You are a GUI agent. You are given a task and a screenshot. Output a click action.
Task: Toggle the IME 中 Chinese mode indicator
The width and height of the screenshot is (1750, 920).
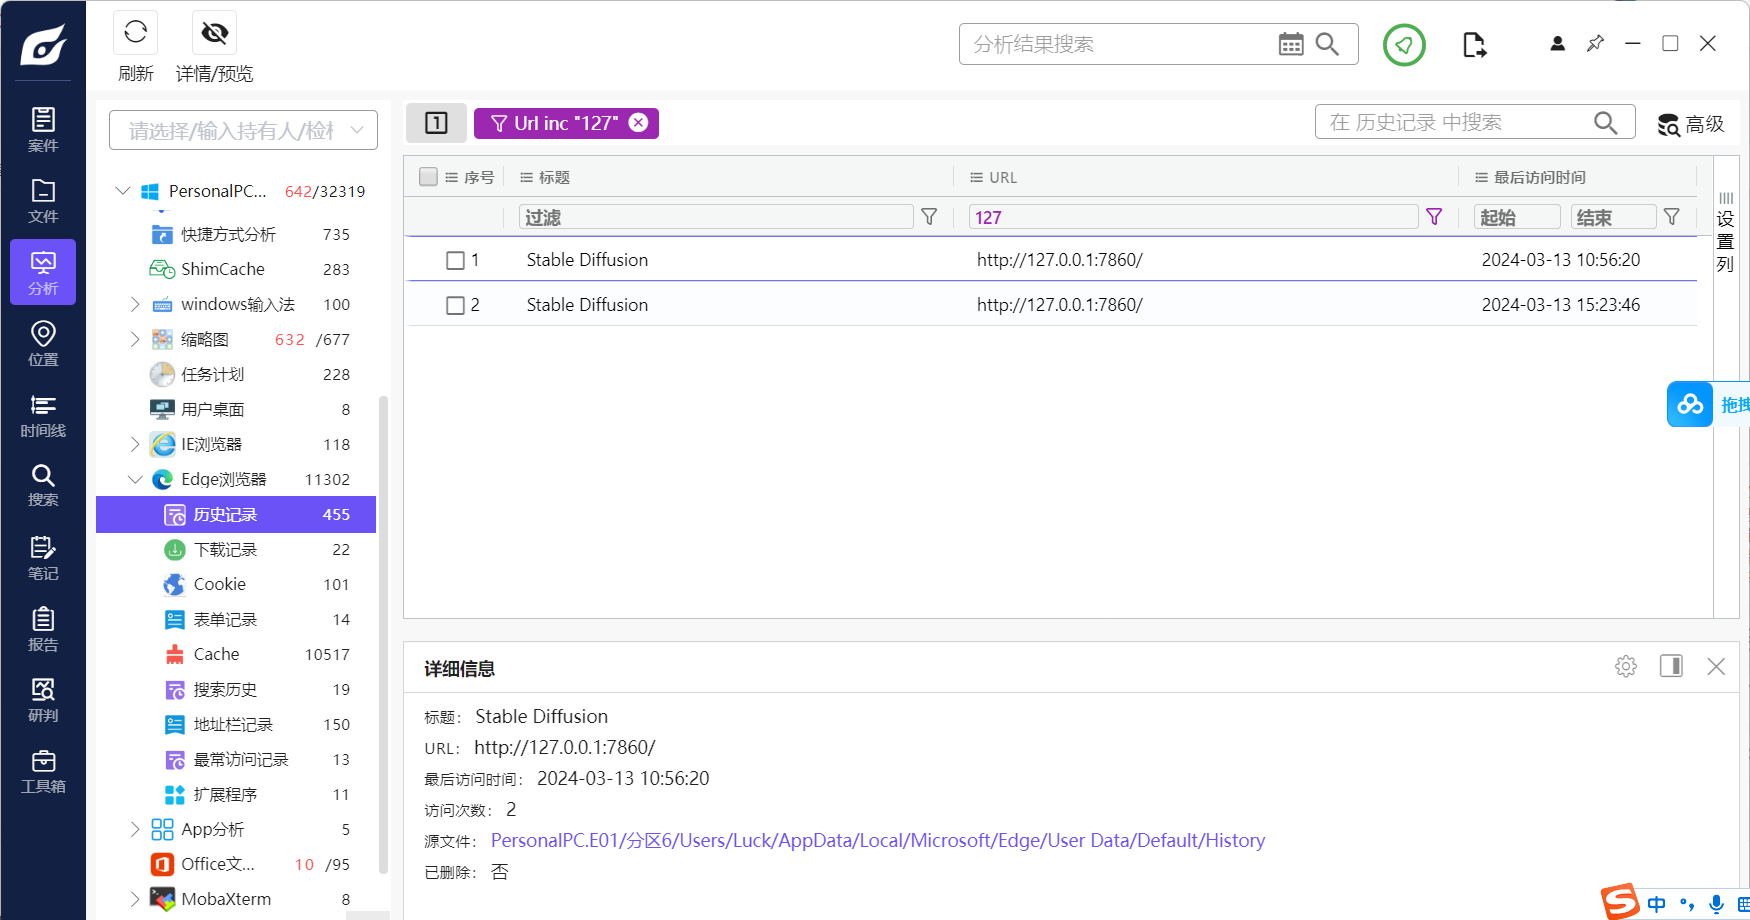1657,904
